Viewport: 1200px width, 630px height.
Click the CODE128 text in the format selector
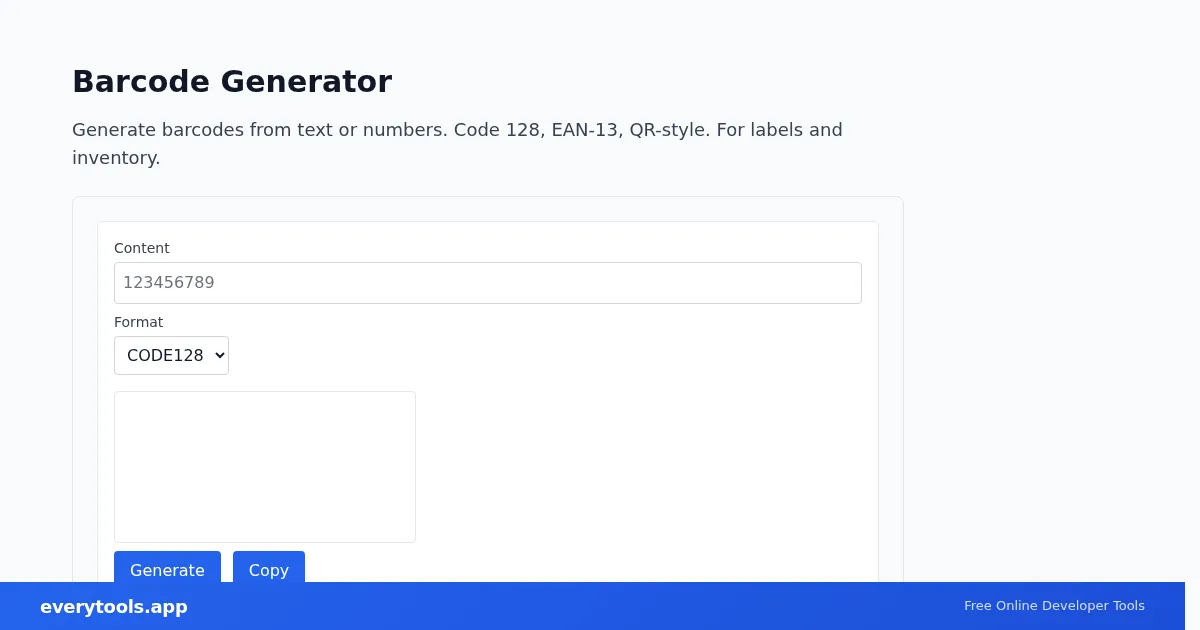pyautogui.click(x=165, y=355)
